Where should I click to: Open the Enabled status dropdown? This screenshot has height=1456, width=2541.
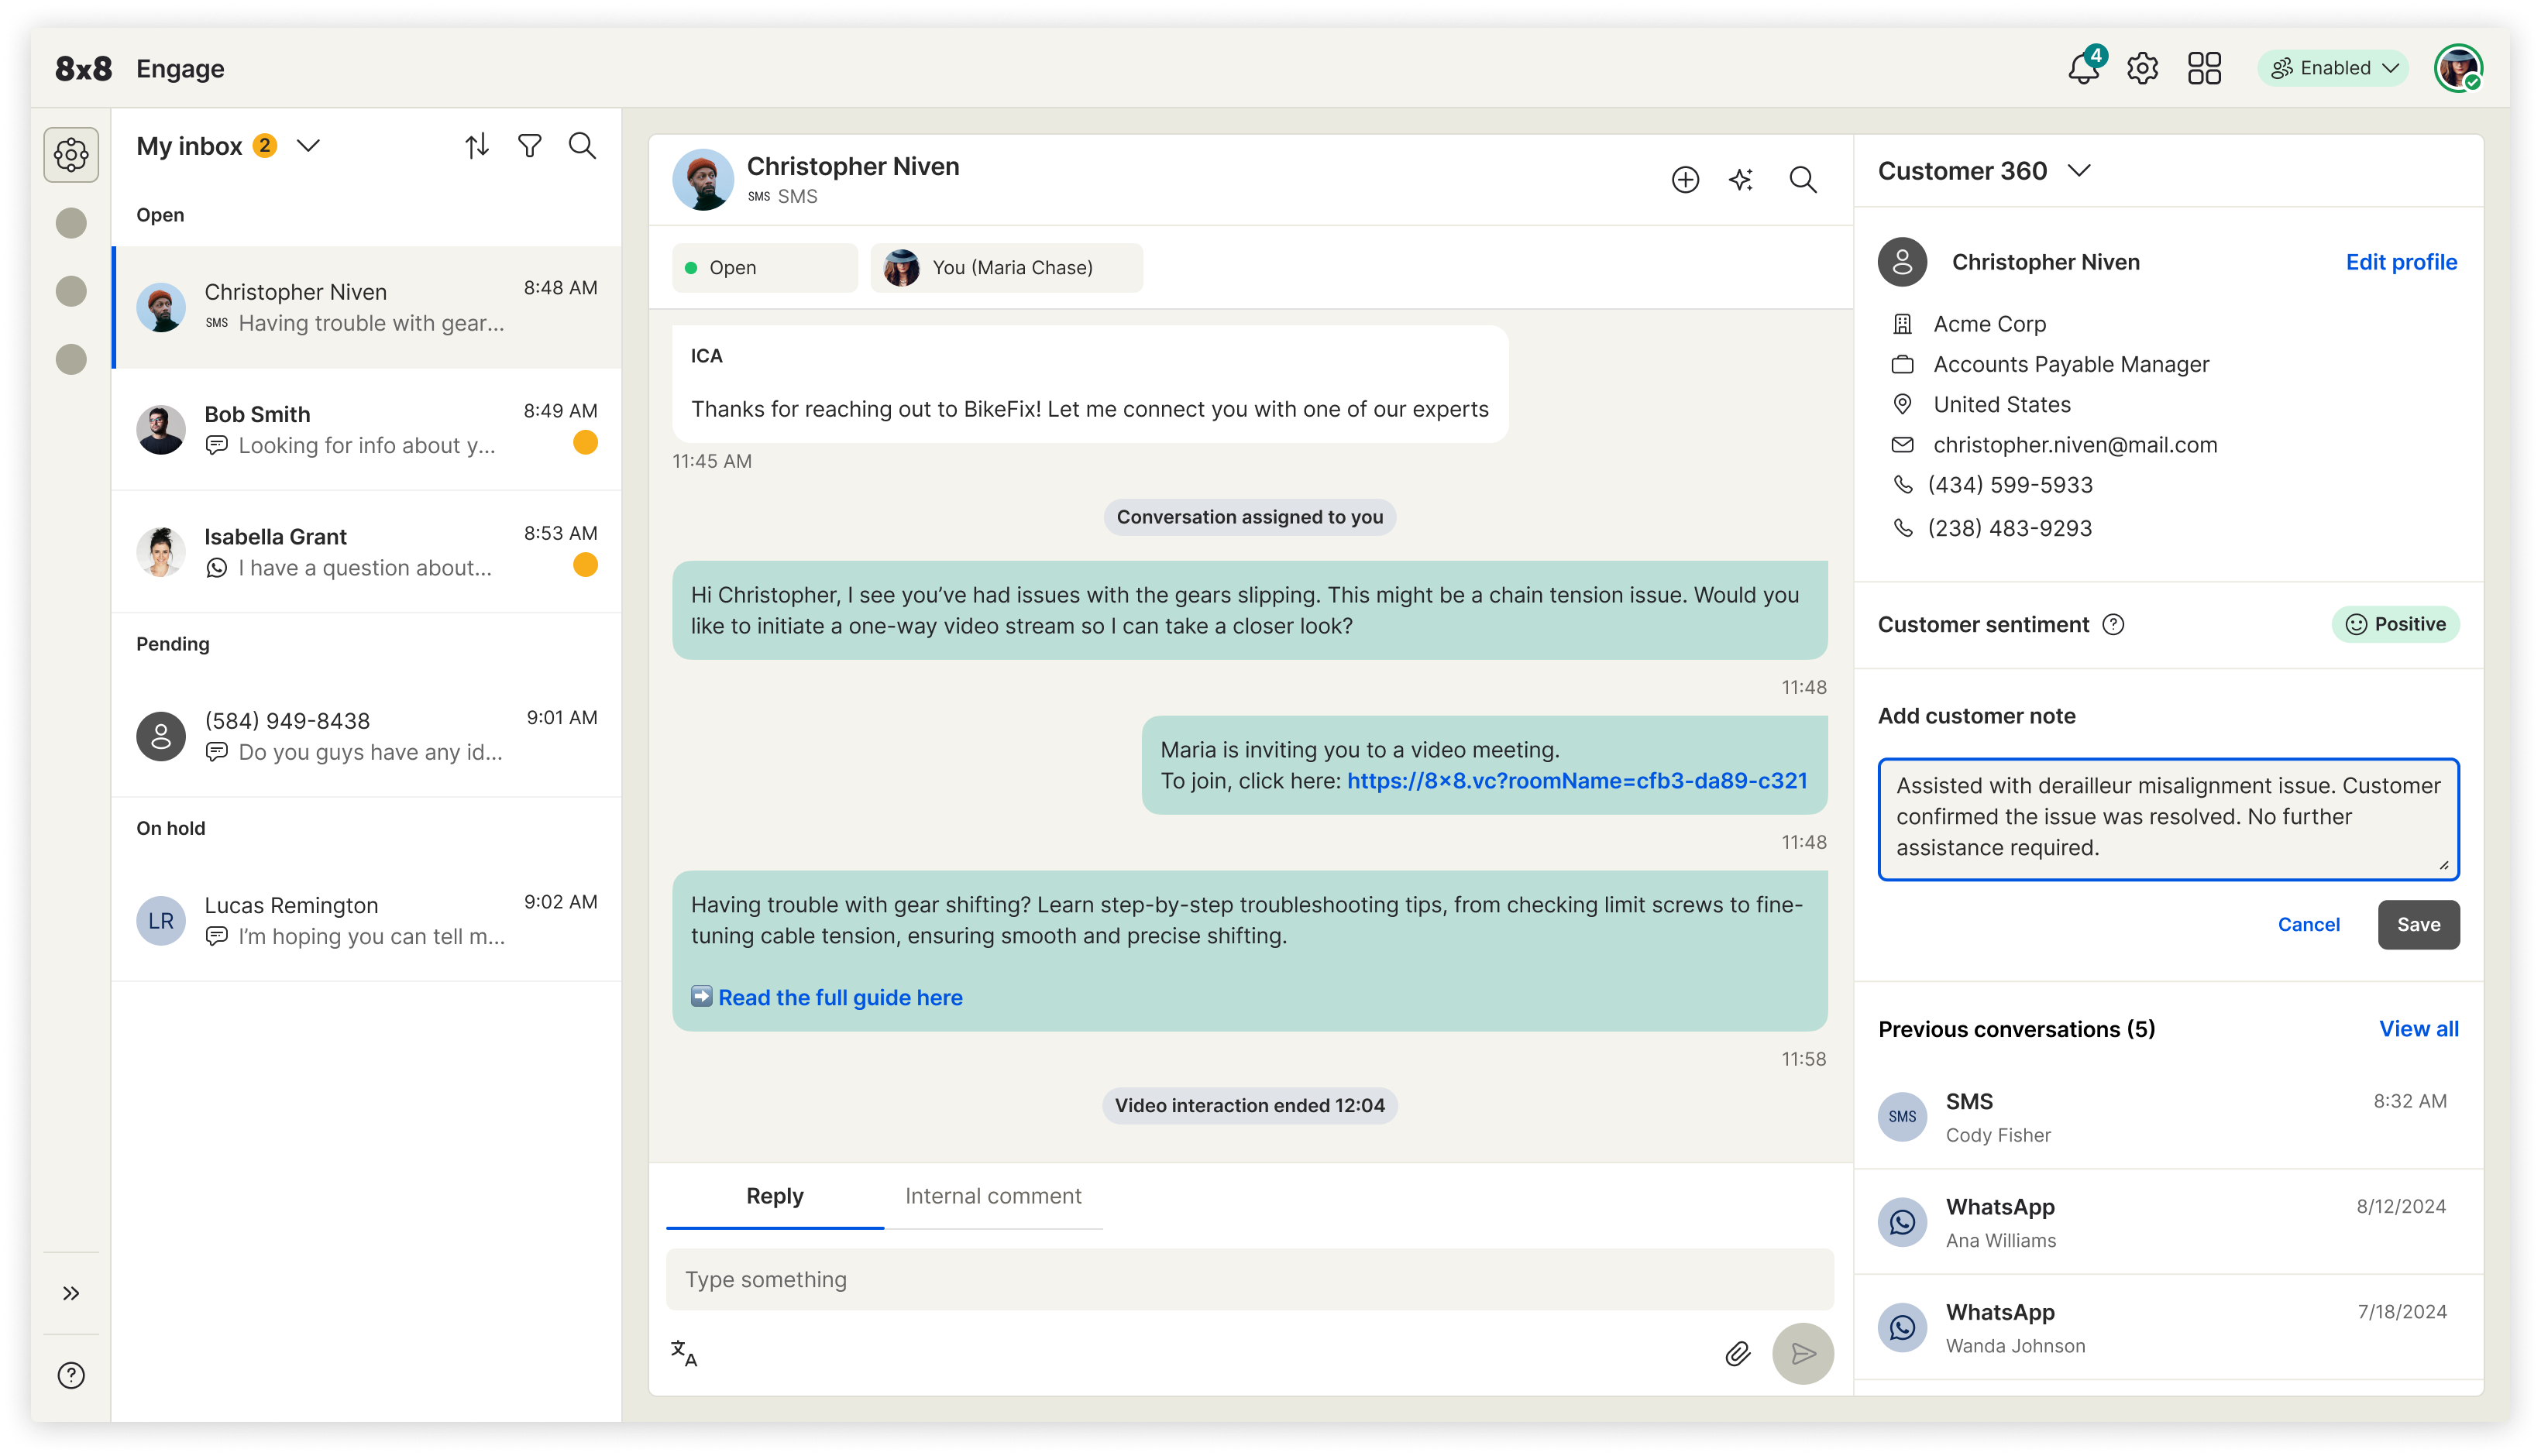coord(2333,69)
